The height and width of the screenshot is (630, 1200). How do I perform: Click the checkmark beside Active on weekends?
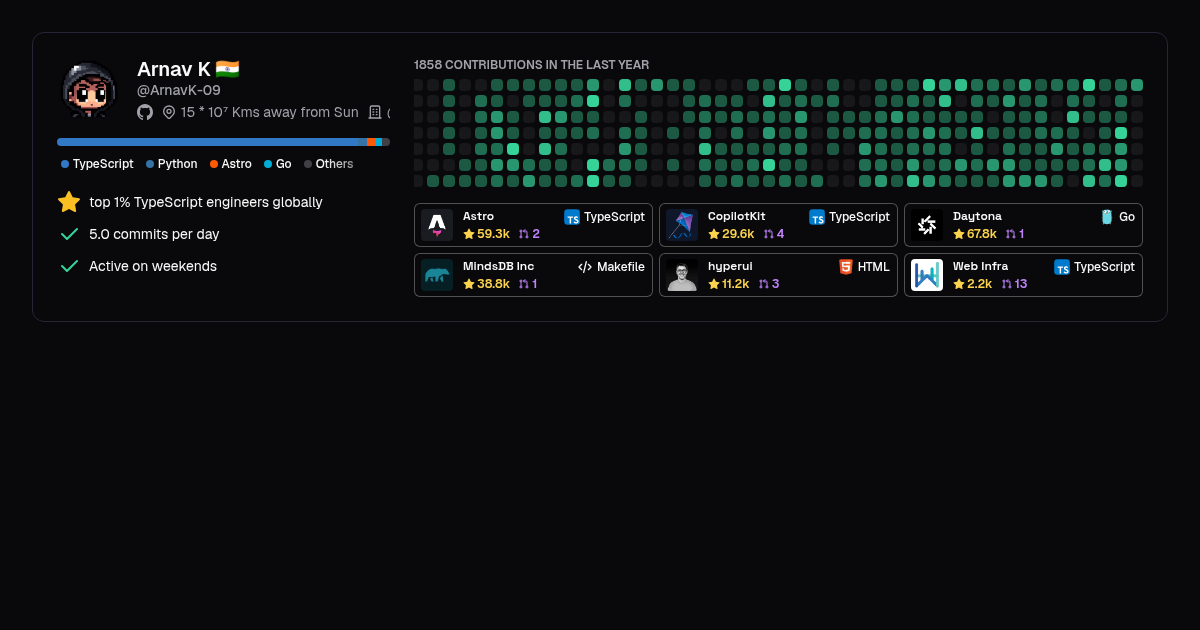(69, 266)
